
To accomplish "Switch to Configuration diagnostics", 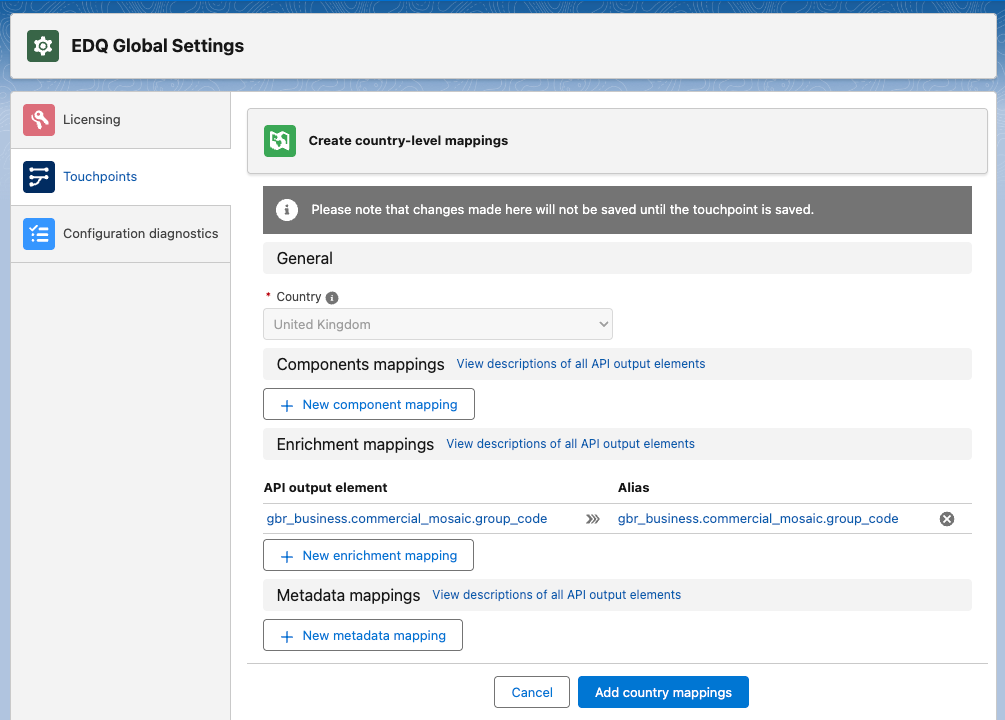I will (141, 232).
